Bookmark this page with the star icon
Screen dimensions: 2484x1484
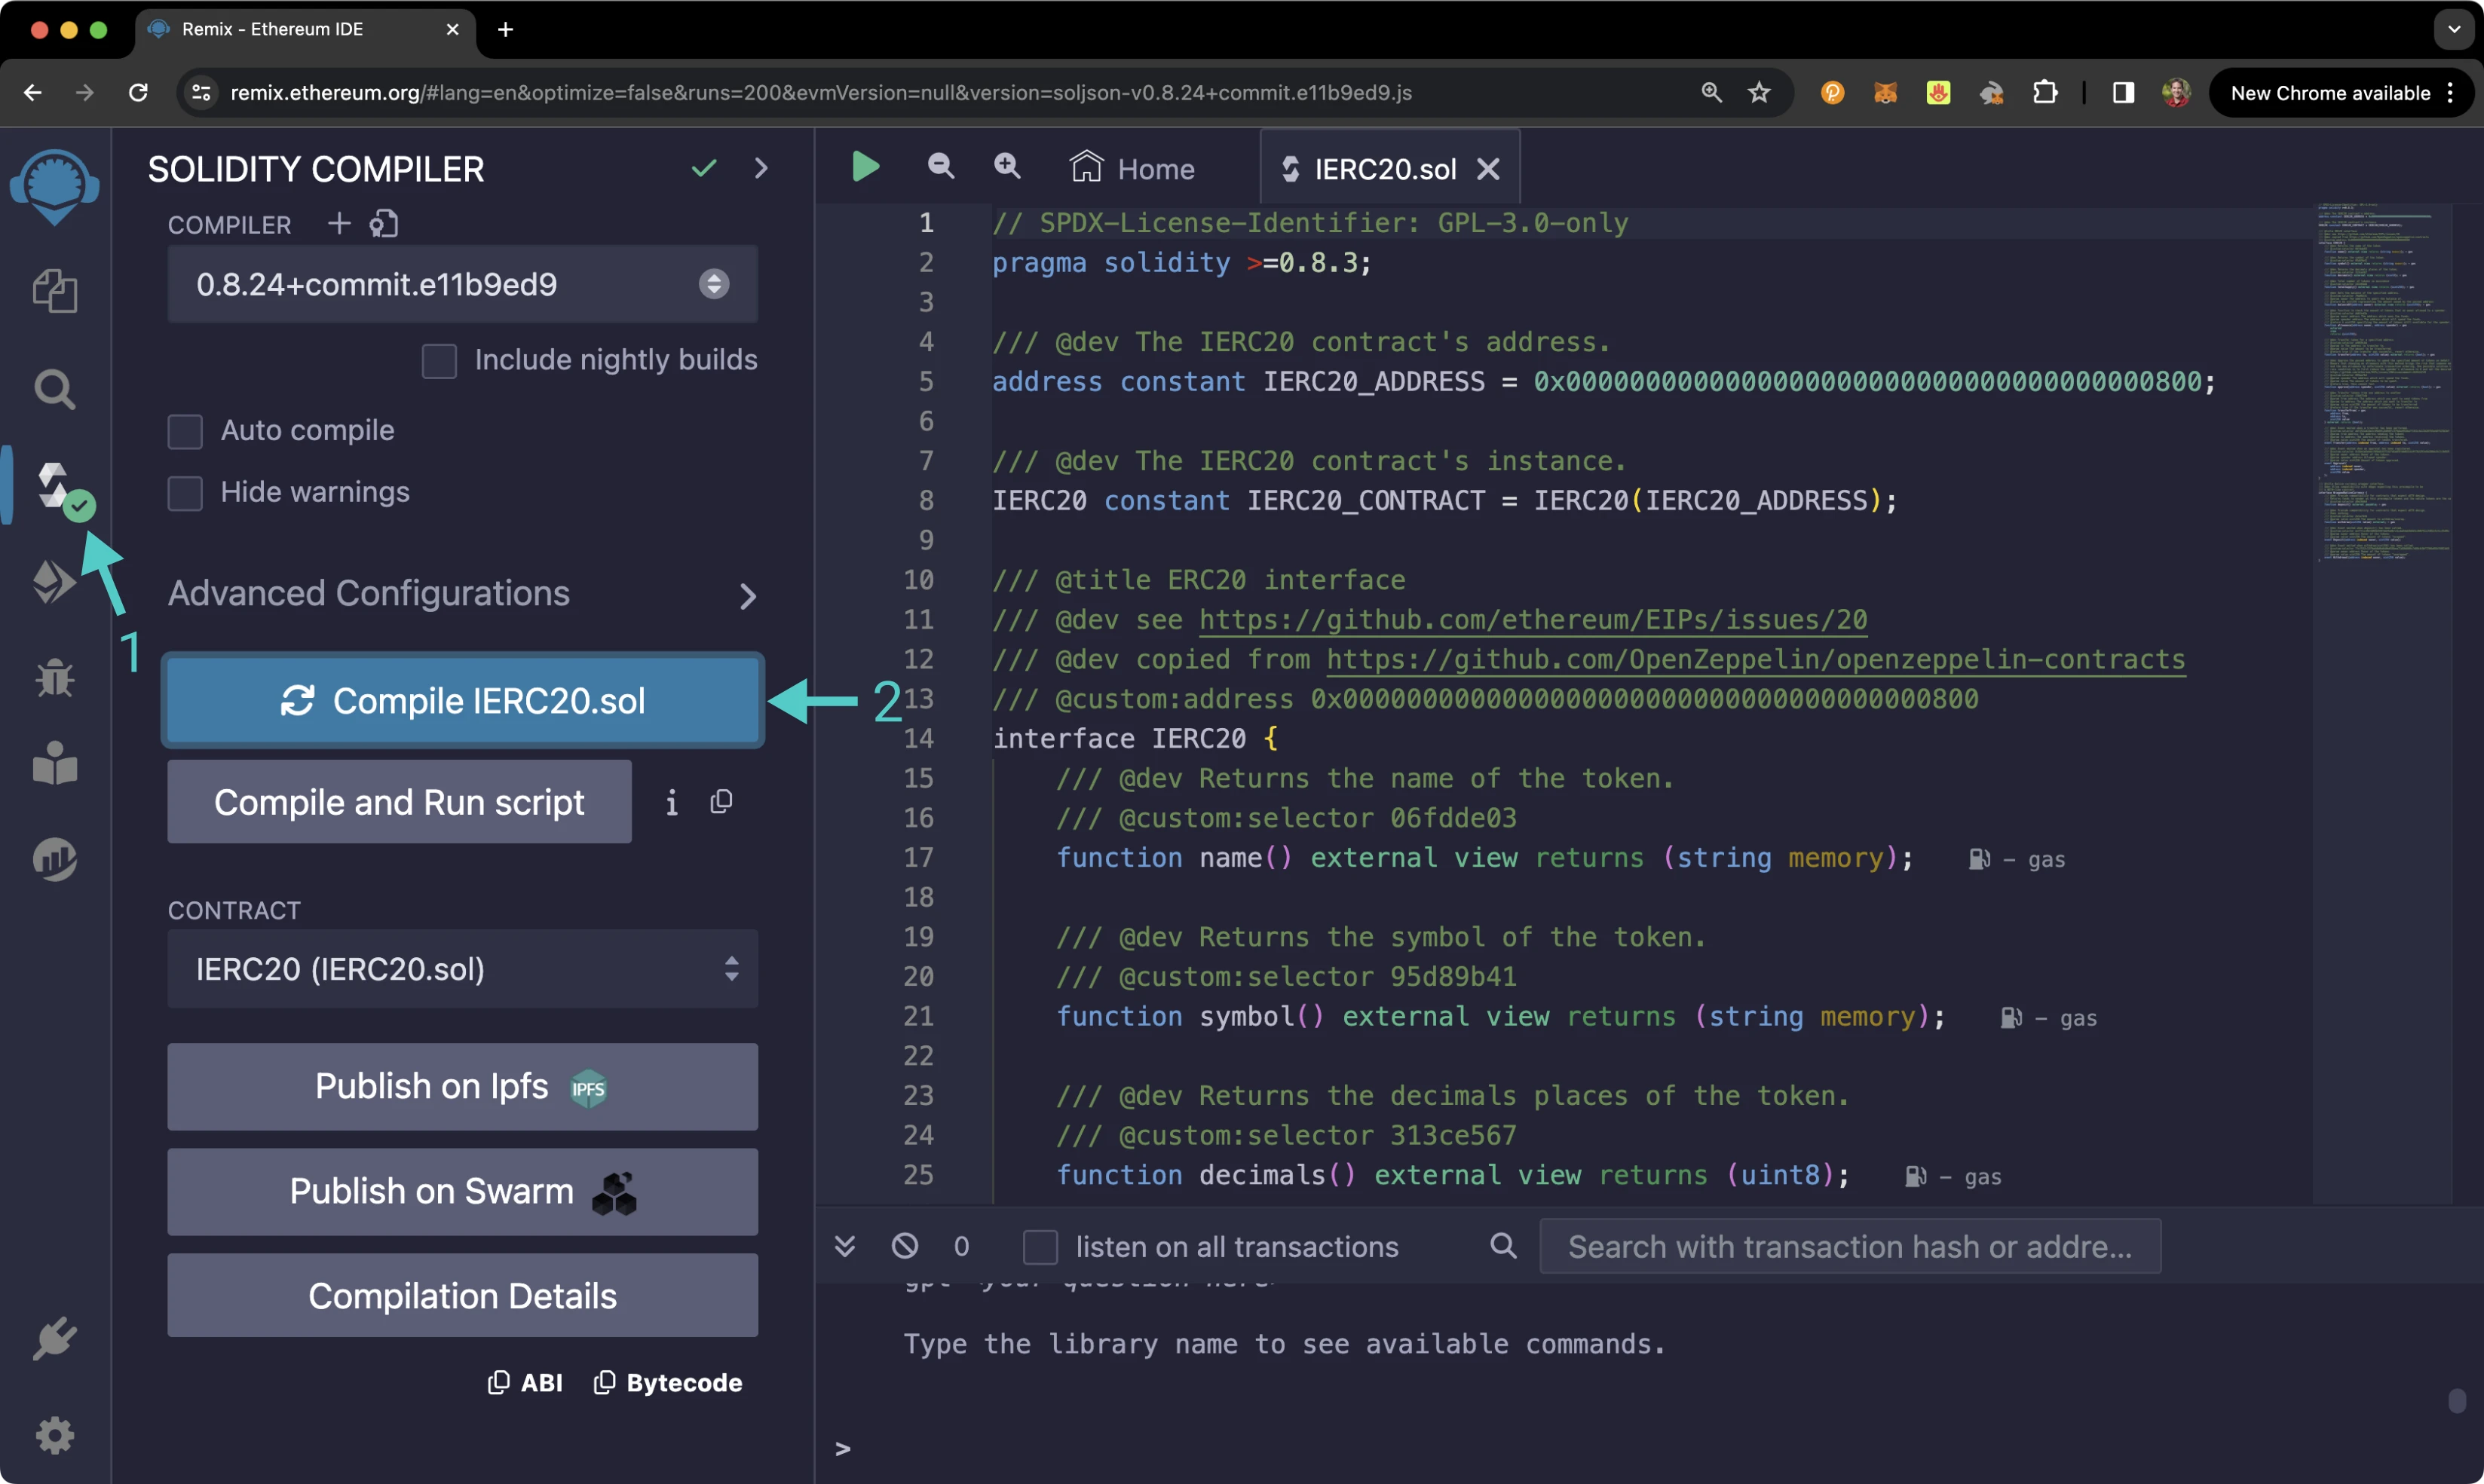1759,92
